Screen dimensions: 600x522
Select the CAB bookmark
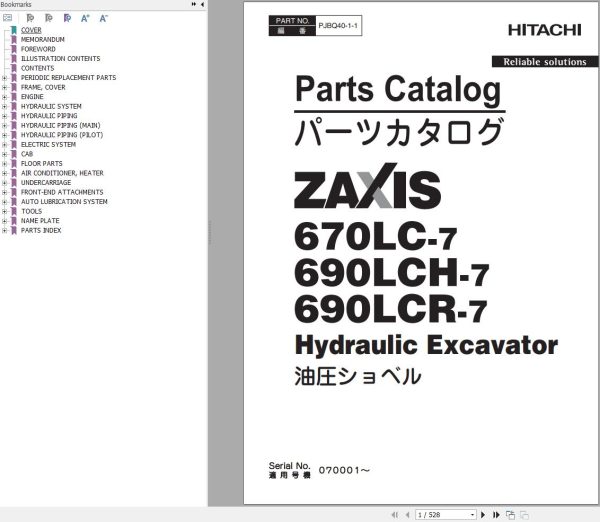tap(27, 154)
